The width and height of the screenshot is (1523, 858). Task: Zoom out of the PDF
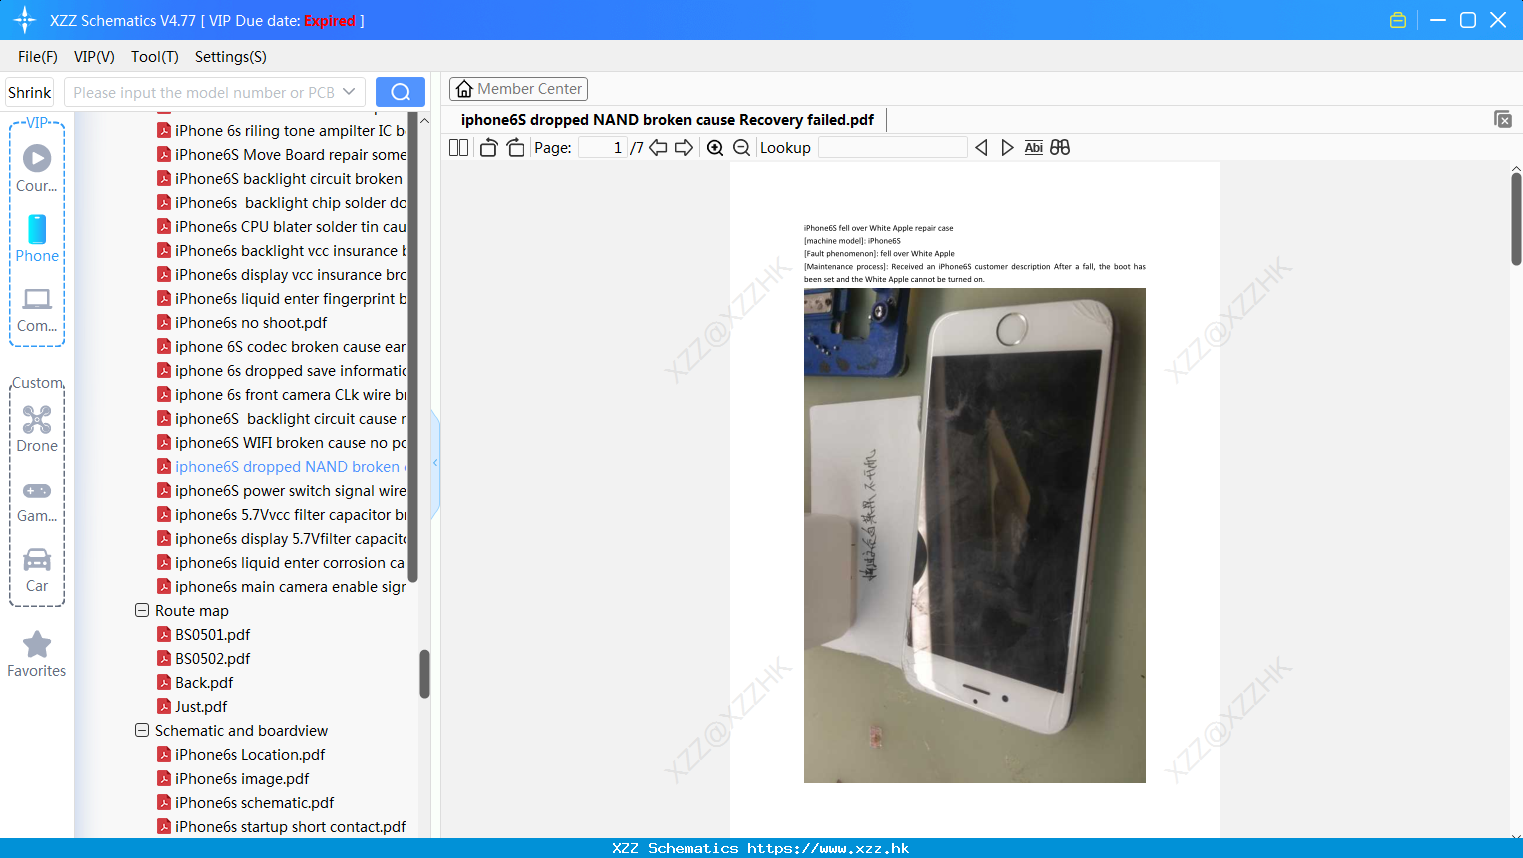pos(741,148)
